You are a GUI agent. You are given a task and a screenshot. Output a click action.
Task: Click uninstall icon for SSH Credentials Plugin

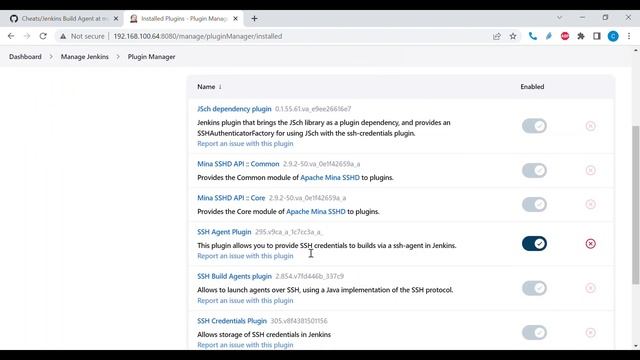590,333
